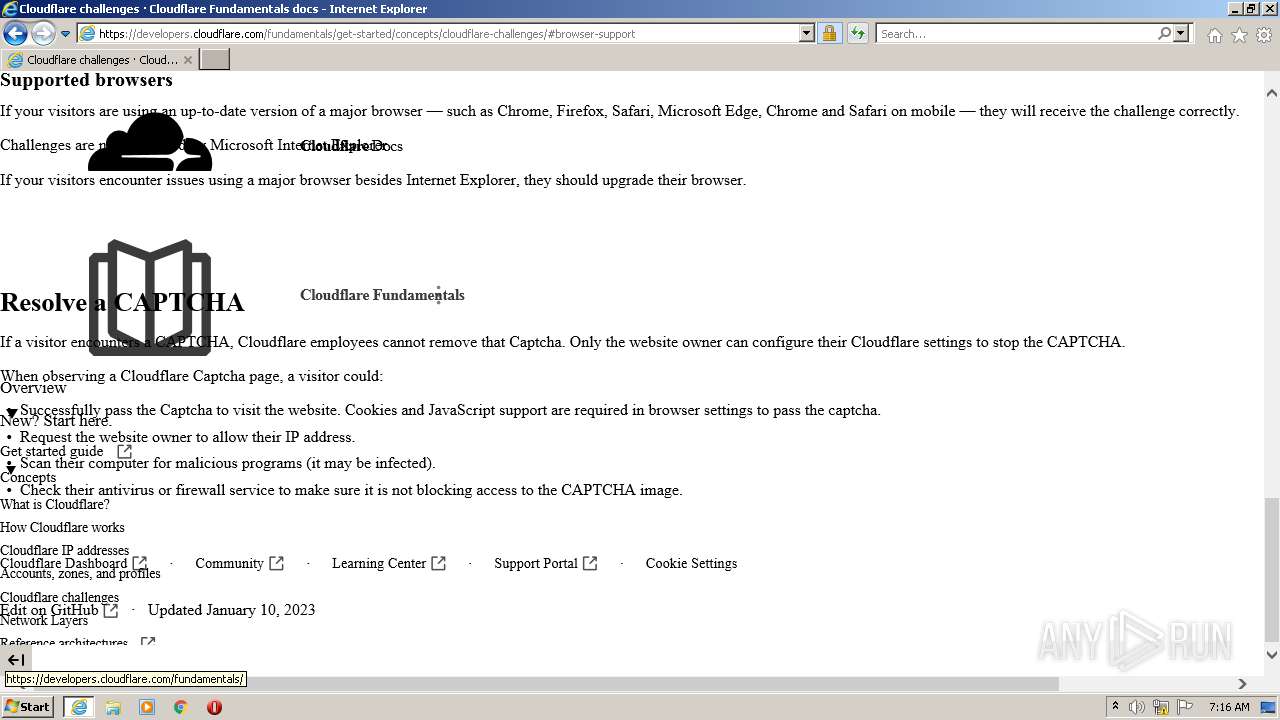
Task: Collapse the Concepts section triangle
Action: click(x=11, y=469)
